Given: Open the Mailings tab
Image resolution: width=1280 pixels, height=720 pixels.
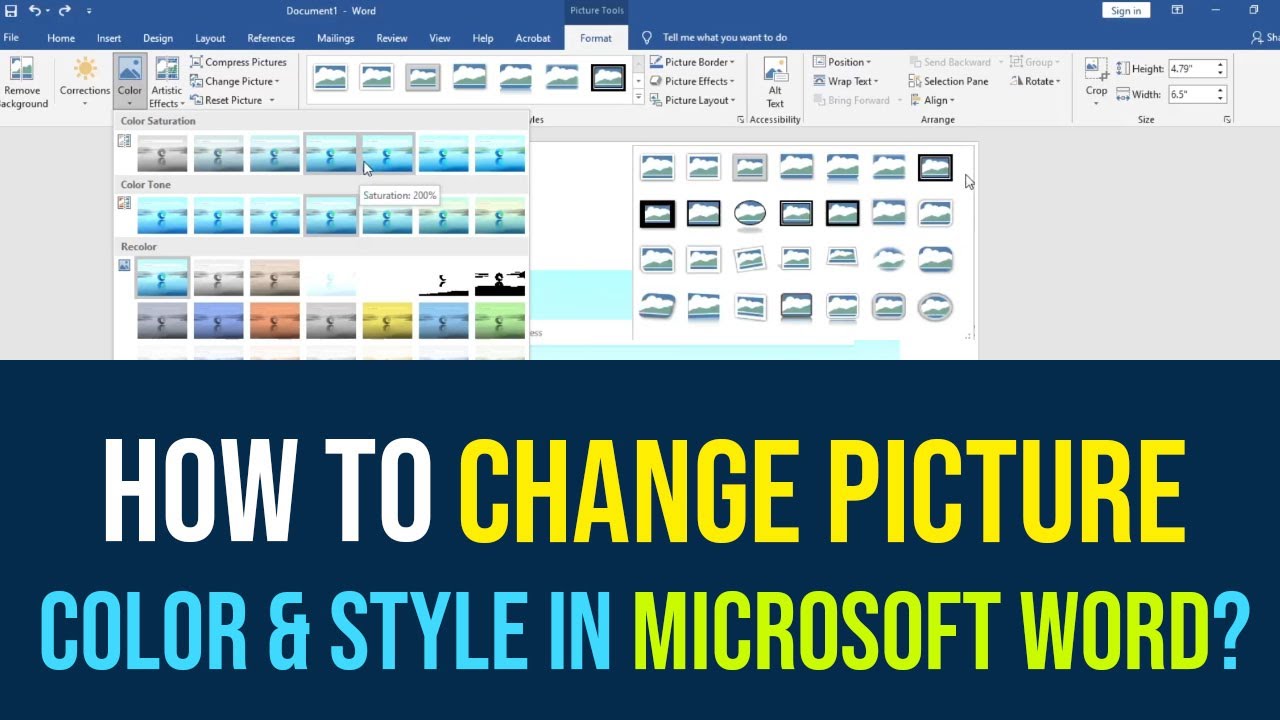Looking at the screenshot, I should (x=336, y=38).
